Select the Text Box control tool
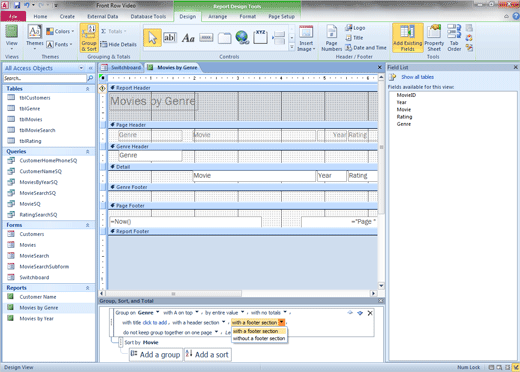Screen dimensions: 520x372 (x=170, y=38)
